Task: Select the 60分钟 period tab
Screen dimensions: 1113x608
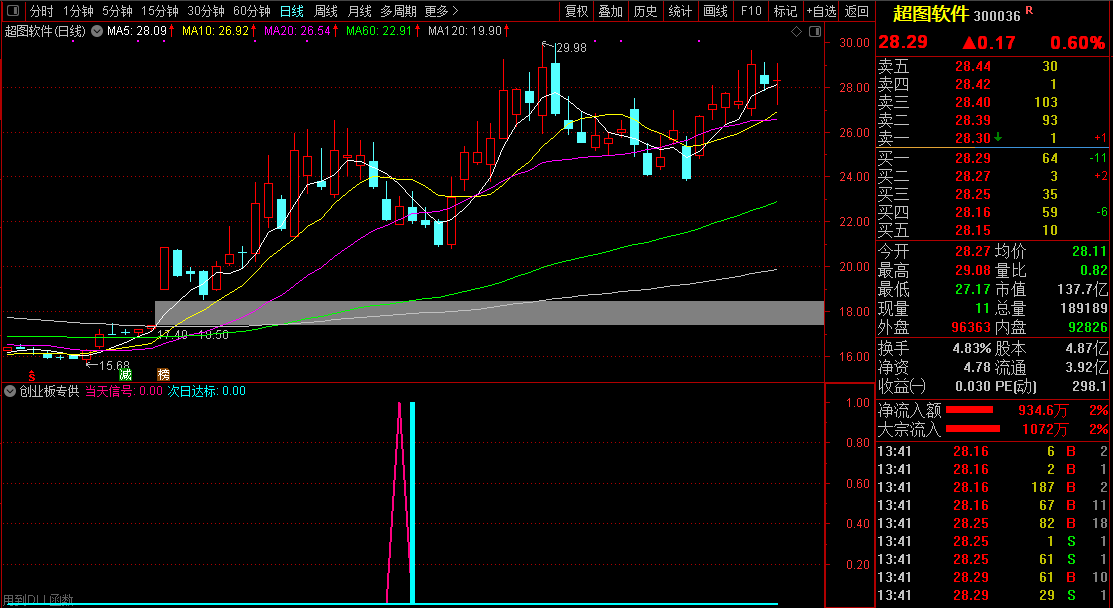Action: (x=251, y=12)
